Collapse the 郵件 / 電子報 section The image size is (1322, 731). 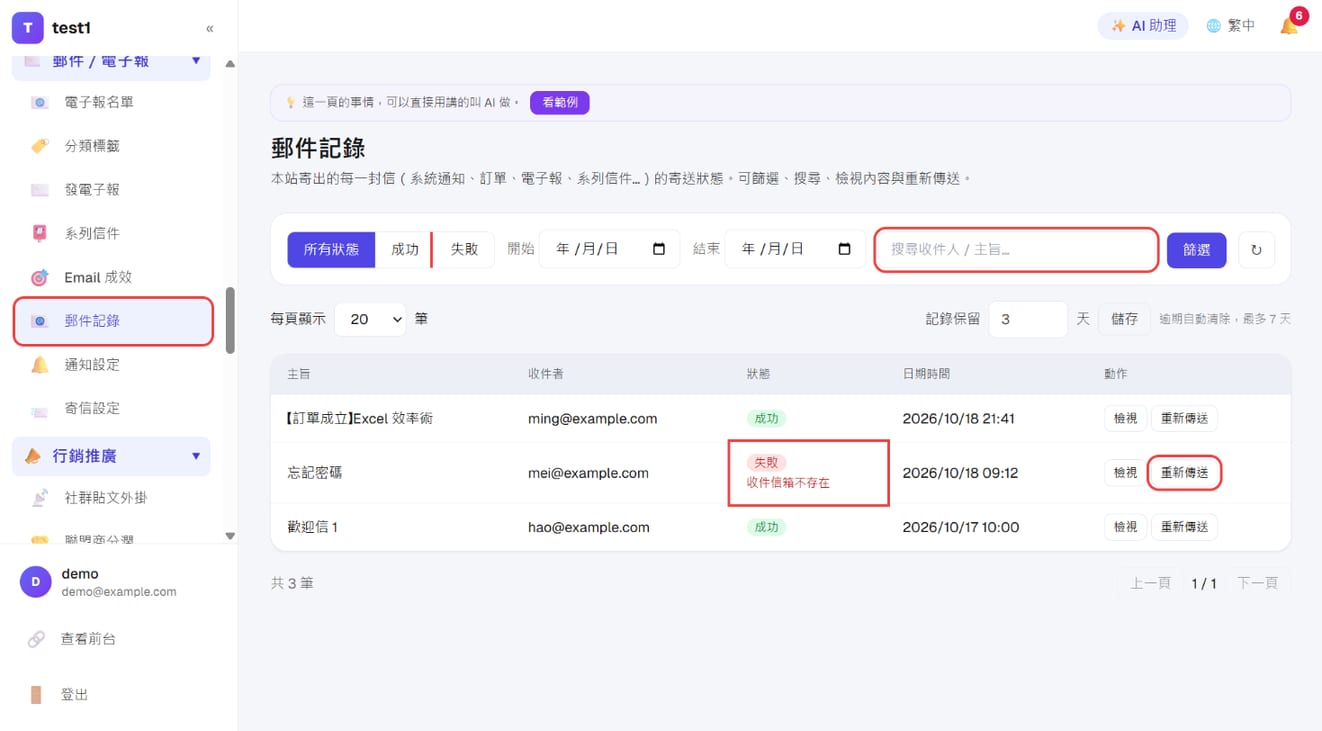coord(112,62)
